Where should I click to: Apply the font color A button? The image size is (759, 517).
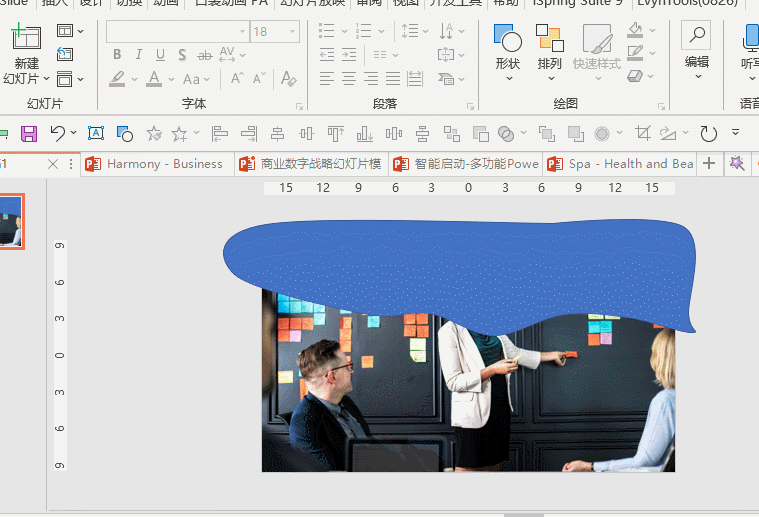click(x=154, y=78)
